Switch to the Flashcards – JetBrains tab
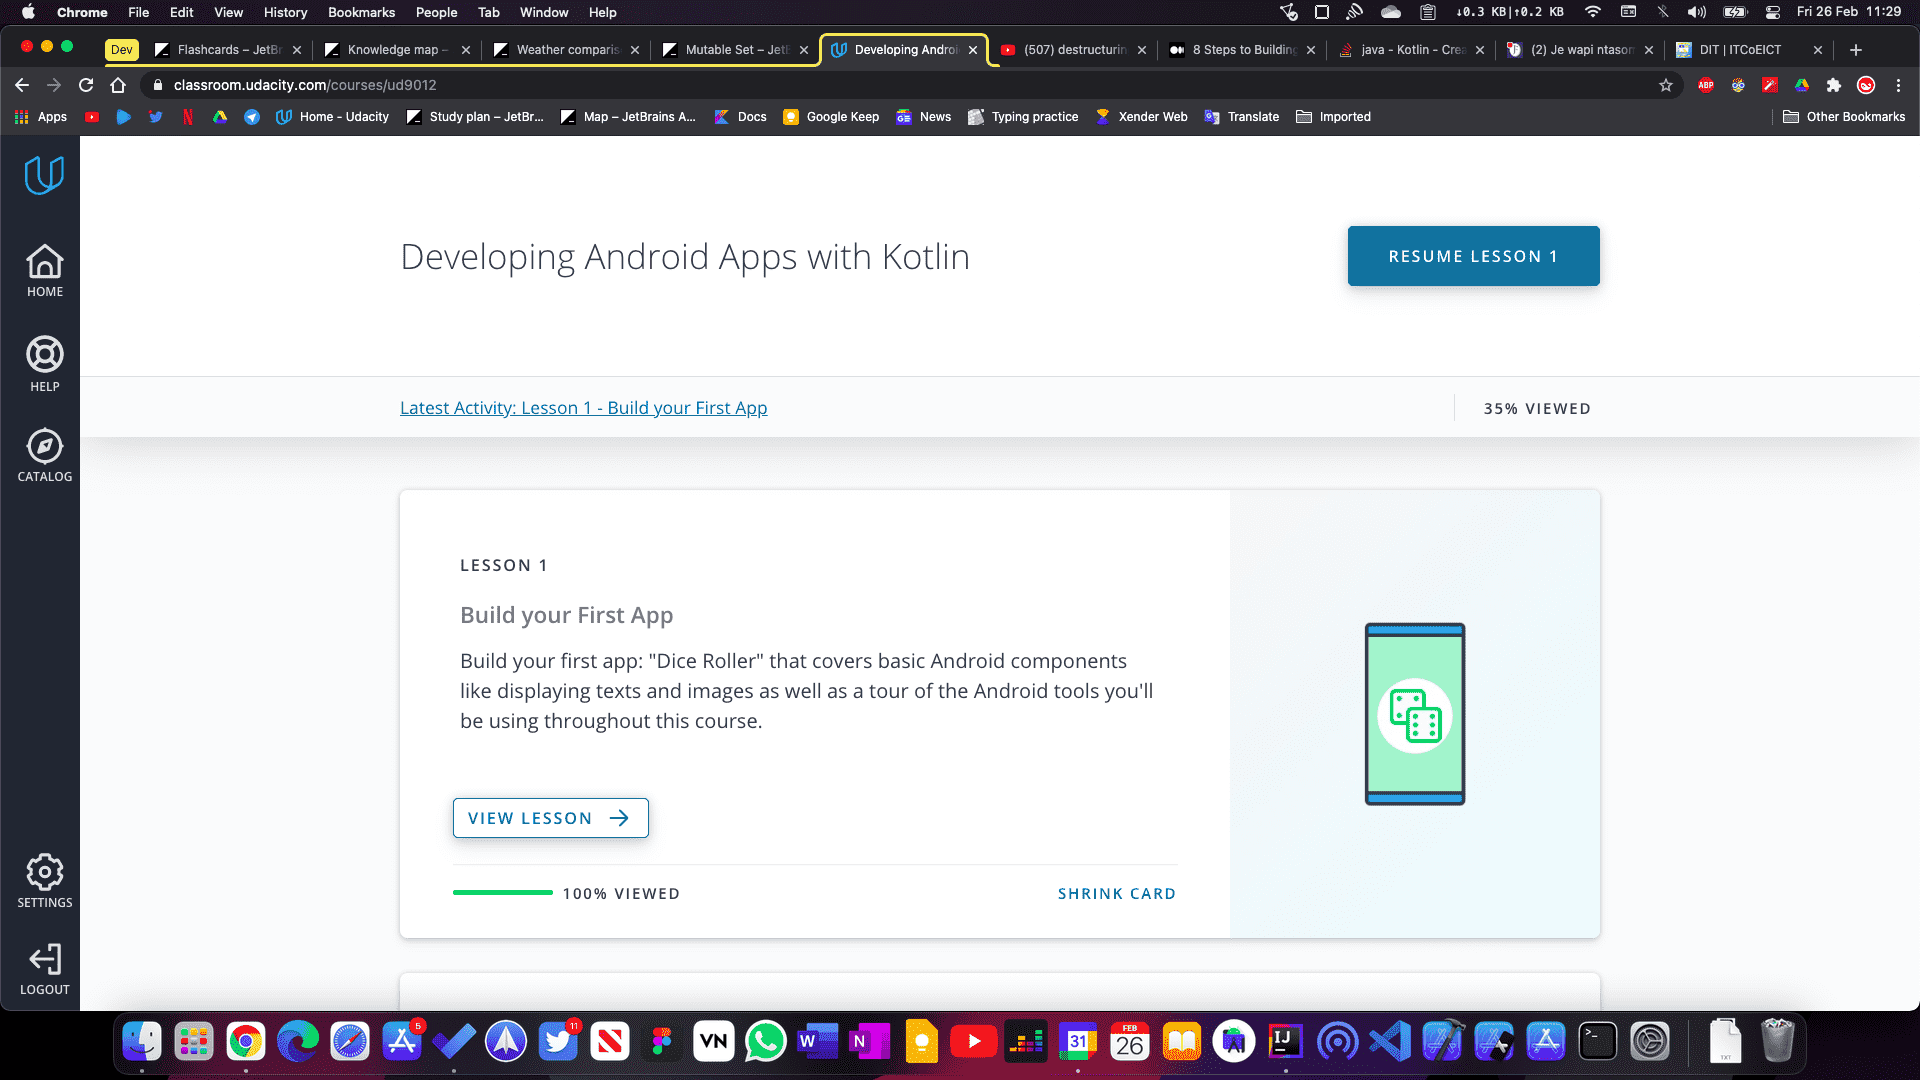 (228, 50)
